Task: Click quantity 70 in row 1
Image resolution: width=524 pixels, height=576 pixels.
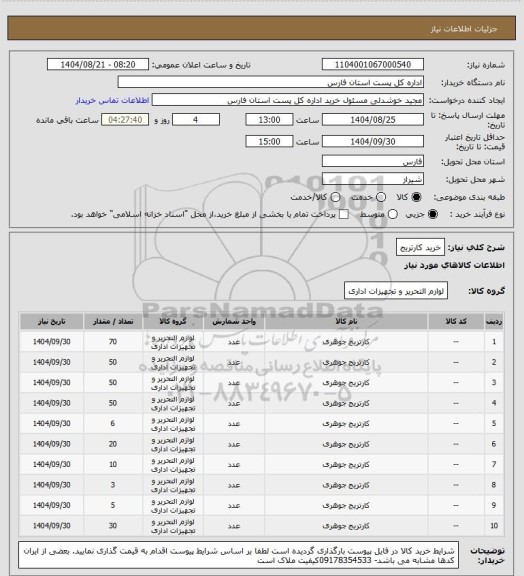Action: pos(113,342)
